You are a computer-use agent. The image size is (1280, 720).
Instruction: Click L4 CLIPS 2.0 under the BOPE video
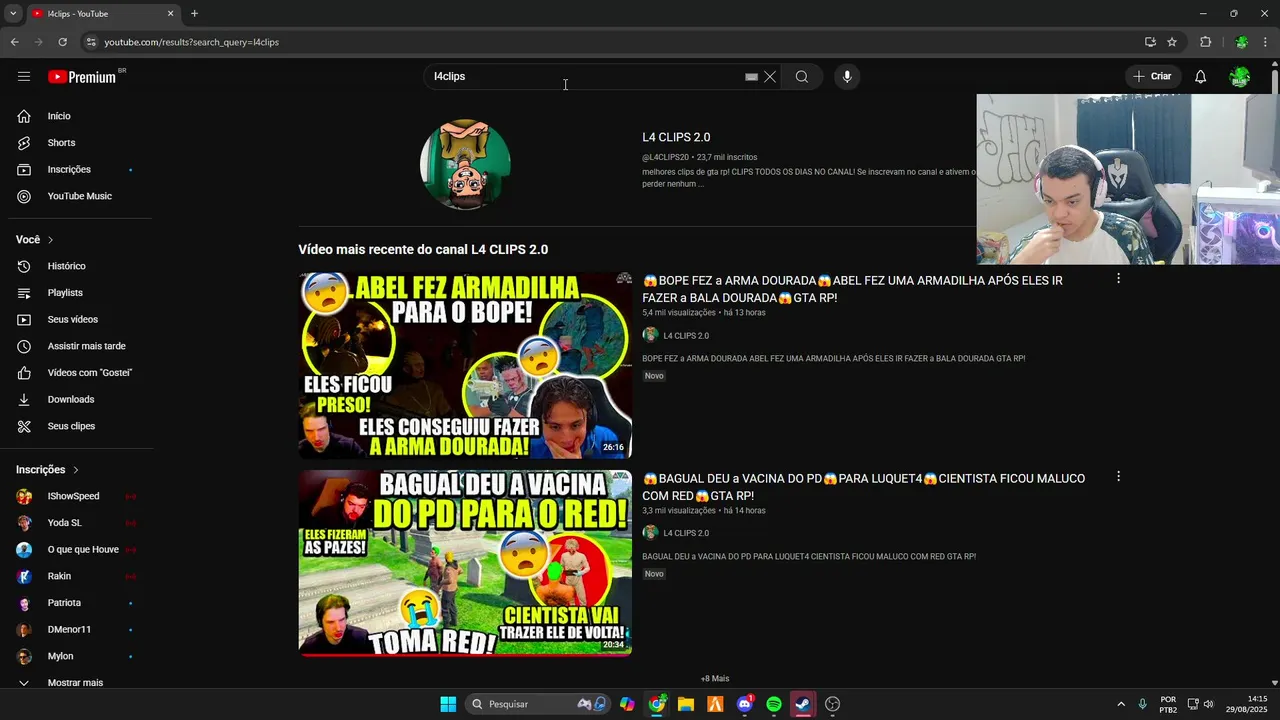coord(686,335)
